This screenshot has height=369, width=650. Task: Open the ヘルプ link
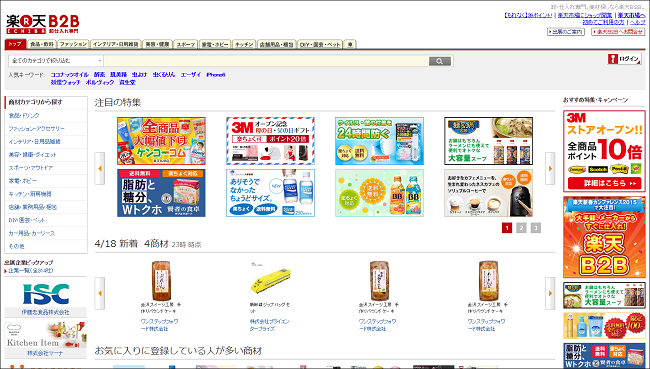coord(638,22)
